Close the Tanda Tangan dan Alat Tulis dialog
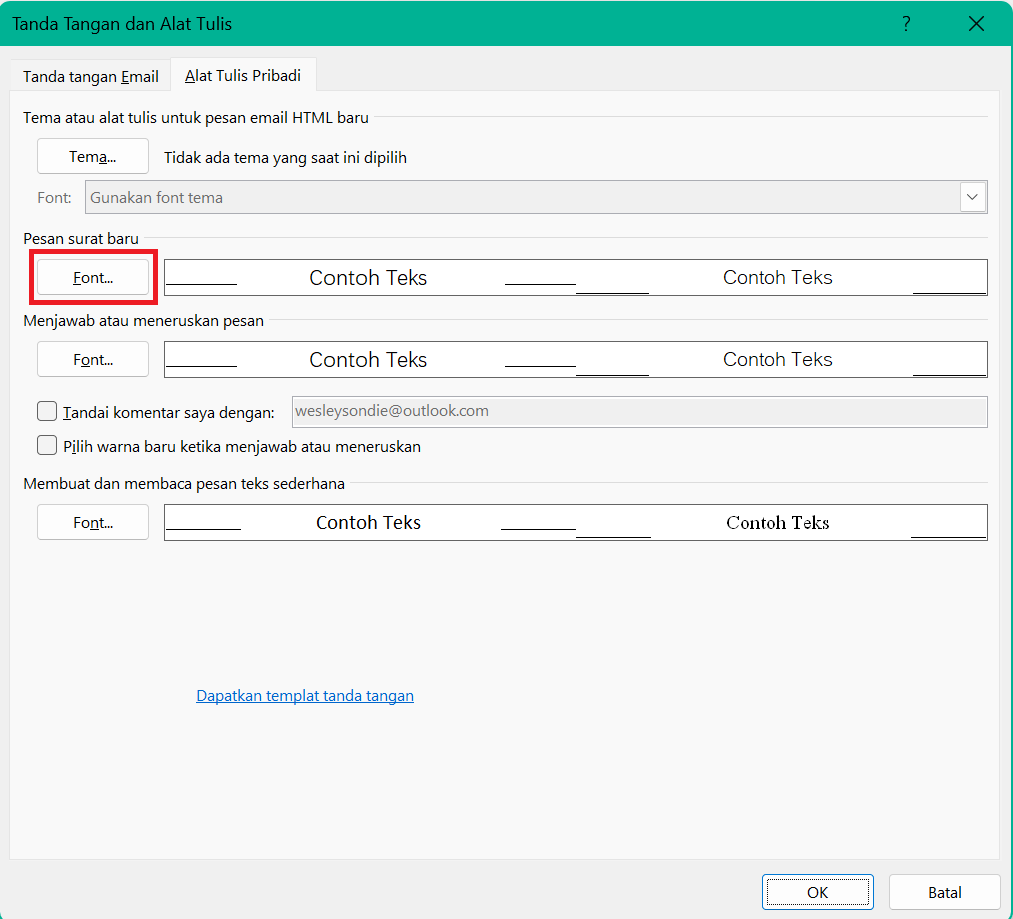This screenshot has width=1013, height=919. coord(976,24)
